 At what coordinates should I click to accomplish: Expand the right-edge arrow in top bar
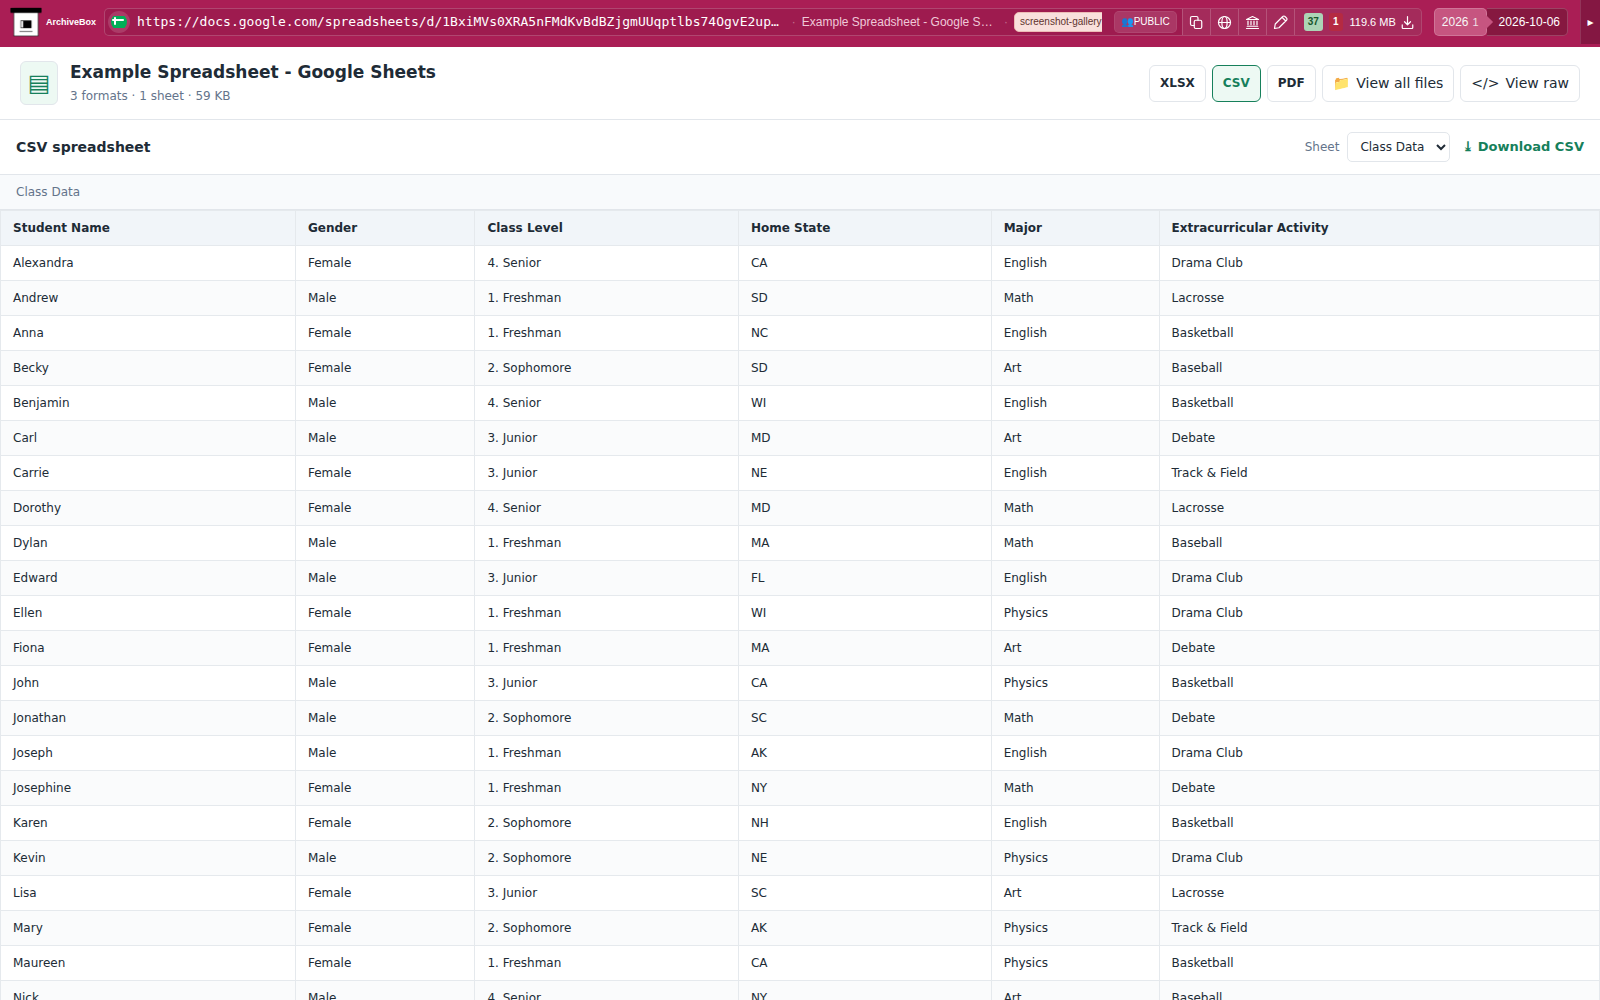pyautogui.click(x=1590, y=22)
